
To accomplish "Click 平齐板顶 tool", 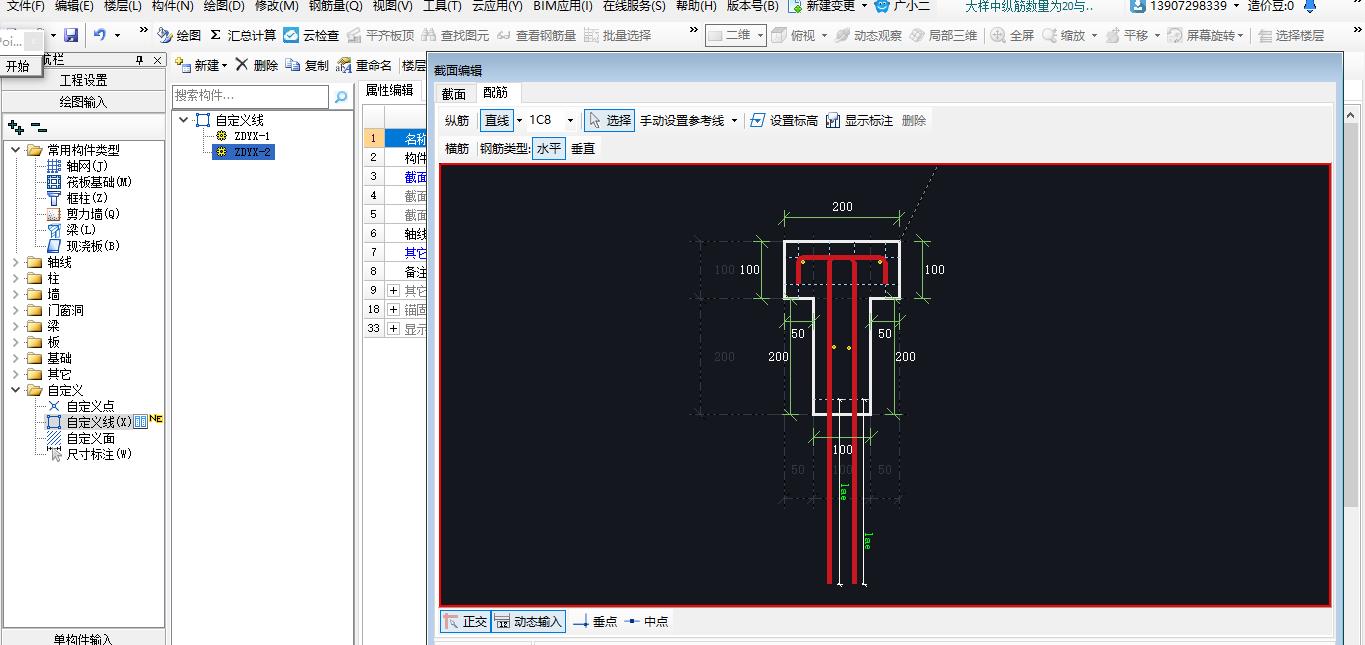I will coord(380,35).
